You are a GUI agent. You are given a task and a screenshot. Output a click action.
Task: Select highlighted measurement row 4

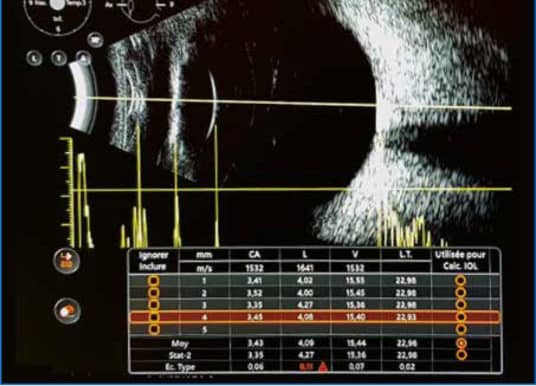click(x=314, y=317)
